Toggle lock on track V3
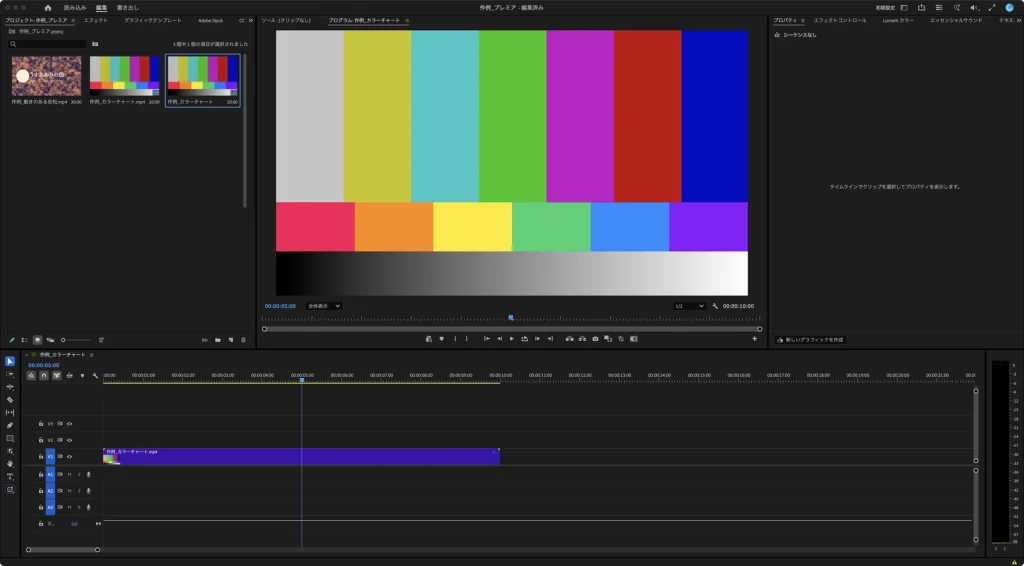 40,424
